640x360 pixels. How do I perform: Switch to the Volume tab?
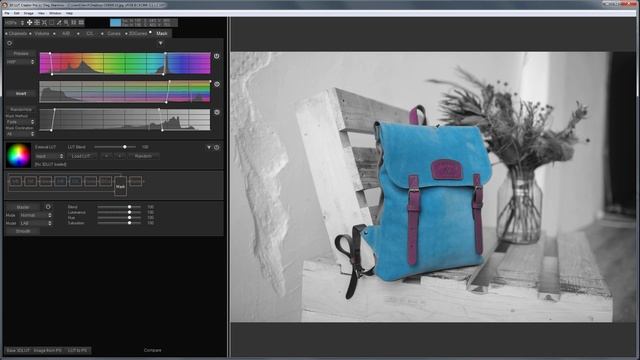pyautogui.click(x=42, y=33)
